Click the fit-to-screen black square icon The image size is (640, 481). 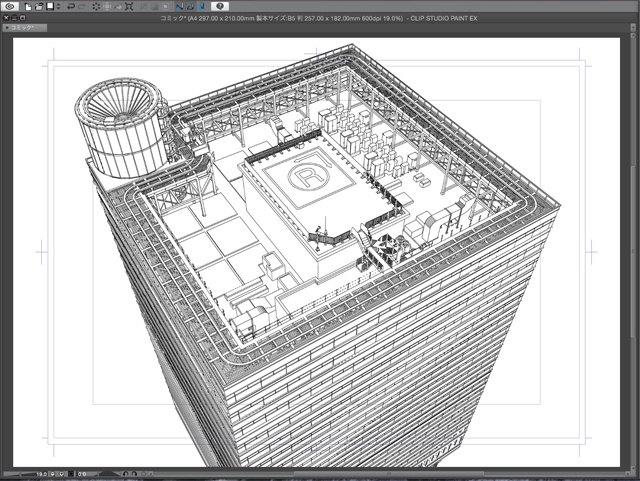(71, 474)
